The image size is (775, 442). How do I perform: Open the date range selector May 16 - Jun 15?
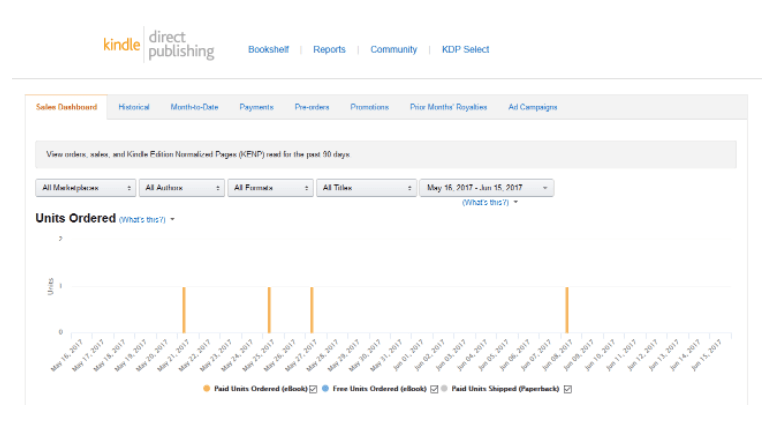click(486, 188)
